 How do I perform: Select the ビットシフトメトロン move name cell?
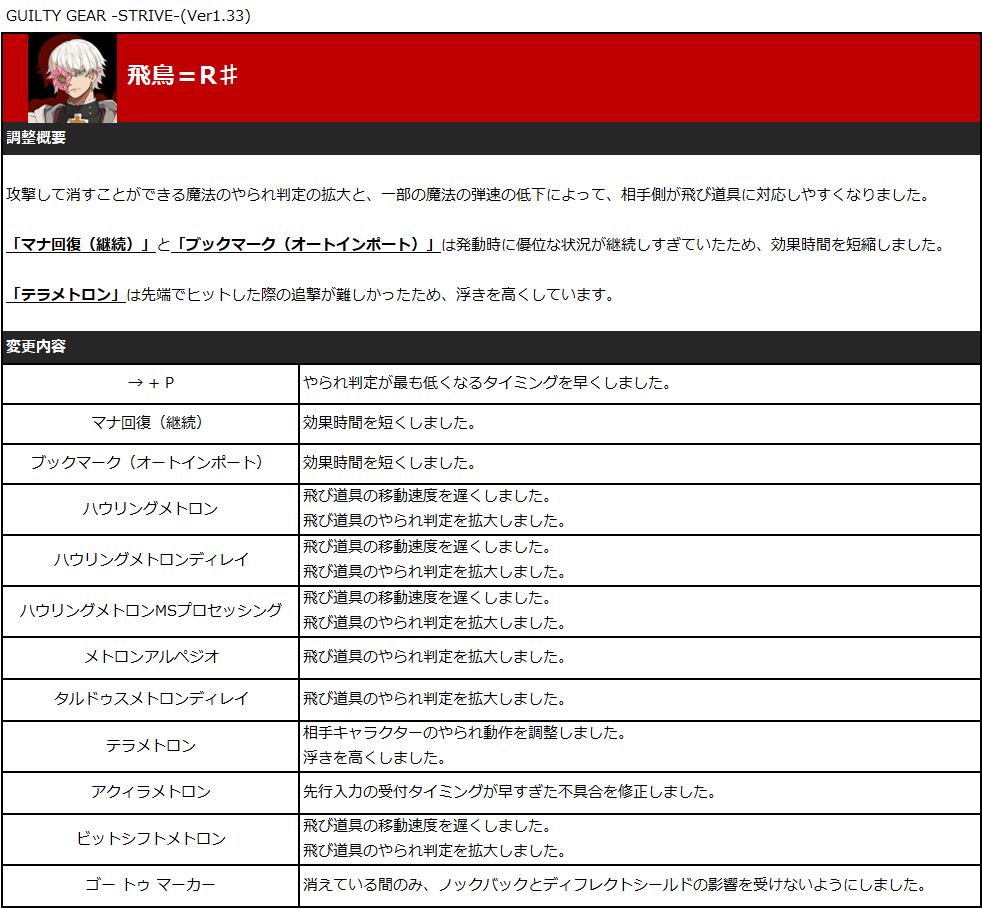point(151,839)
